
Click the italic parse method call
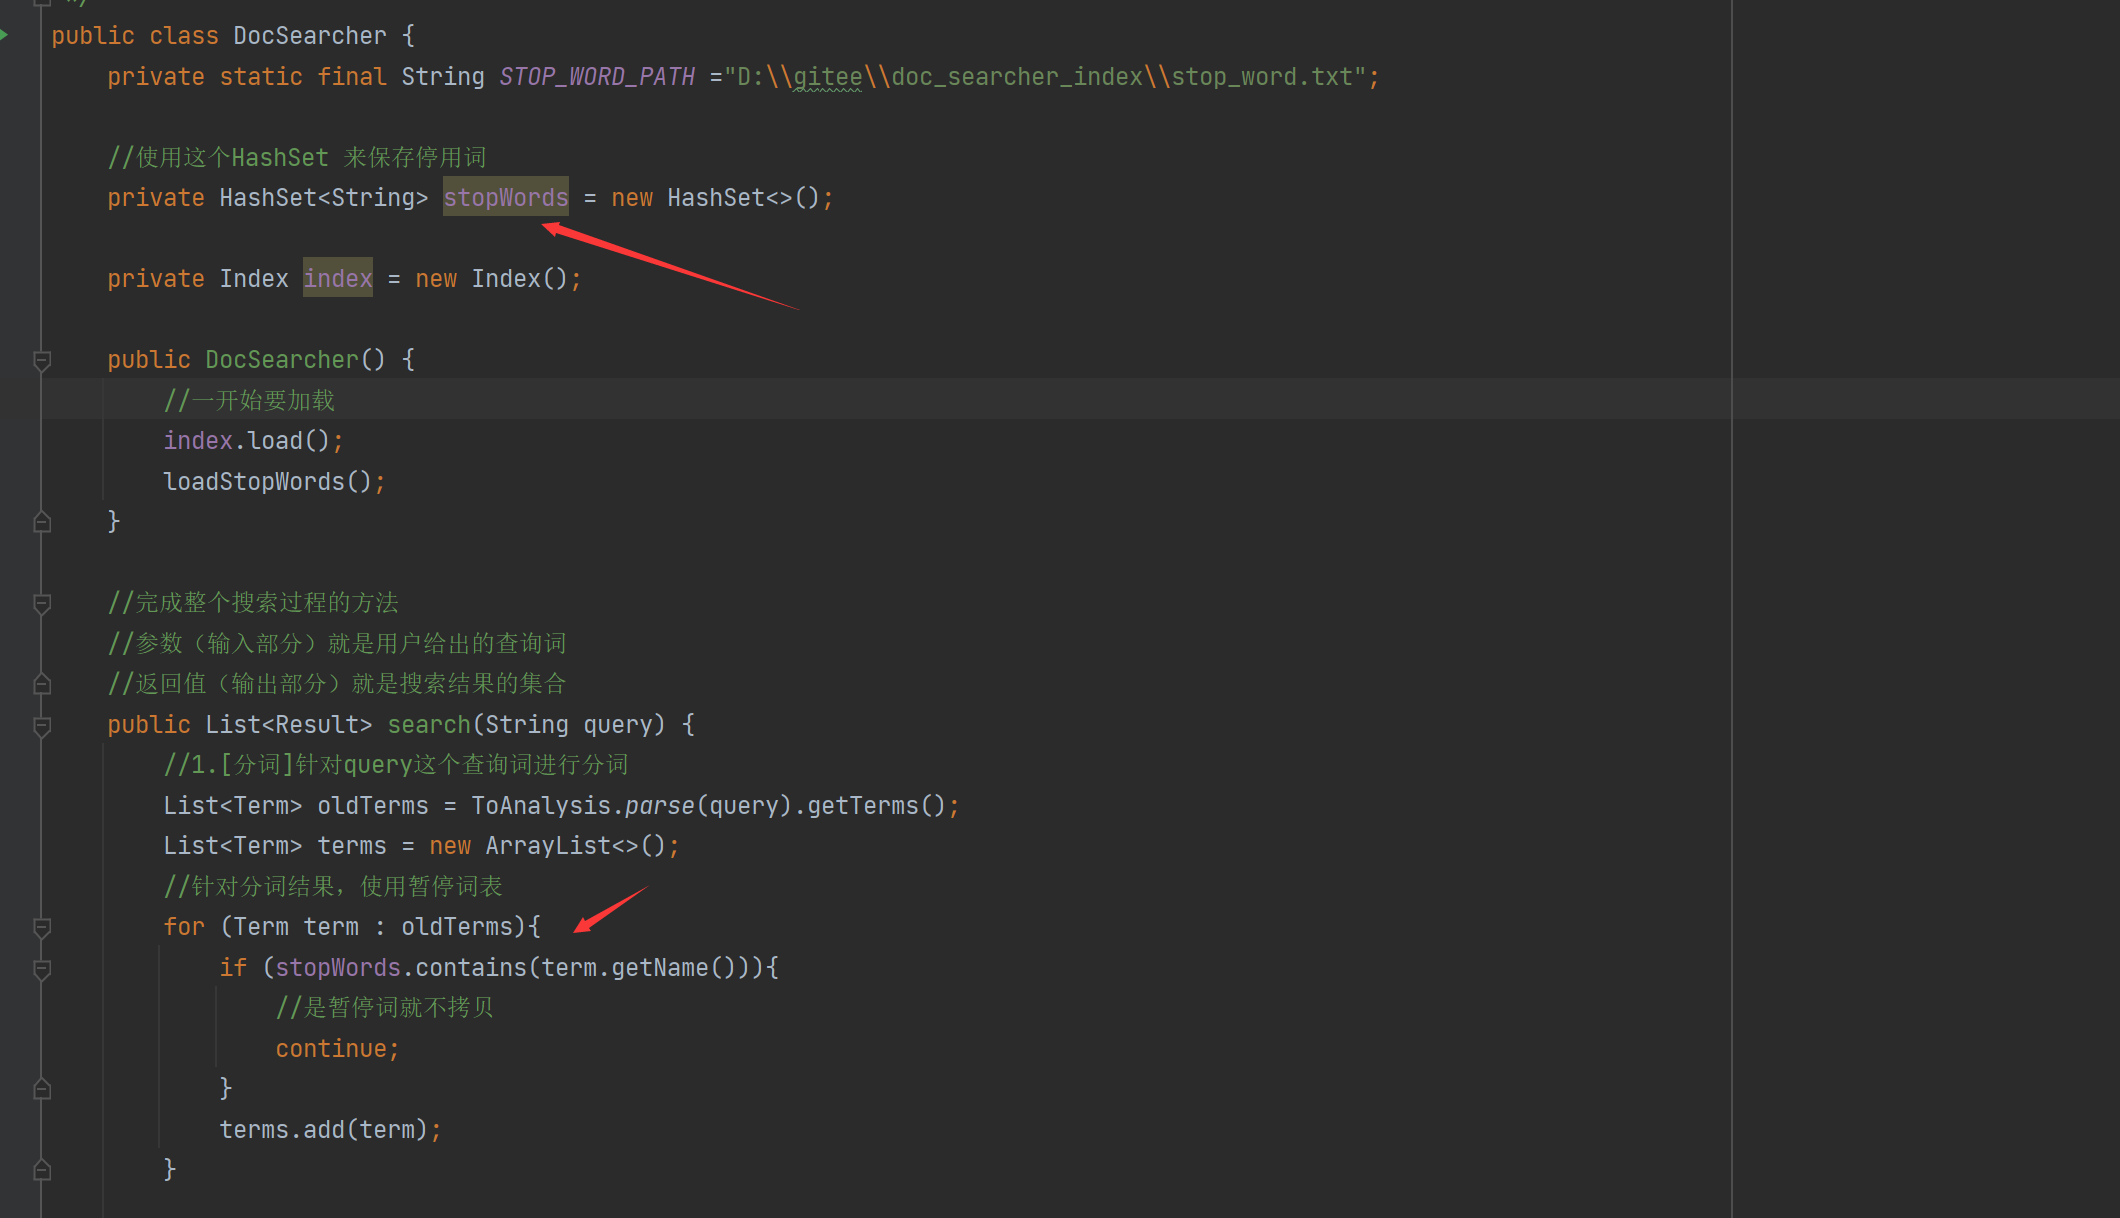[660, 806]
